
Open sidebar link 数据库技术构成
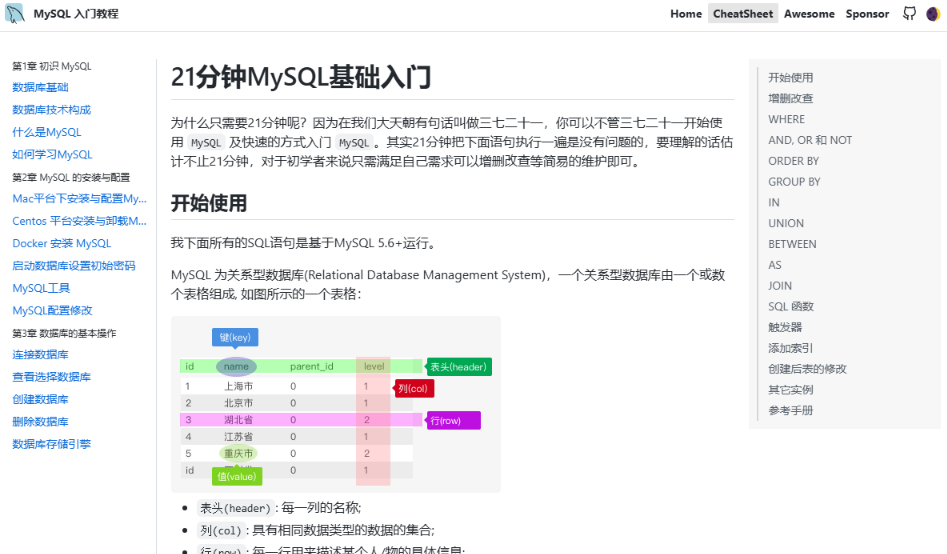click(x=51, y=110)
